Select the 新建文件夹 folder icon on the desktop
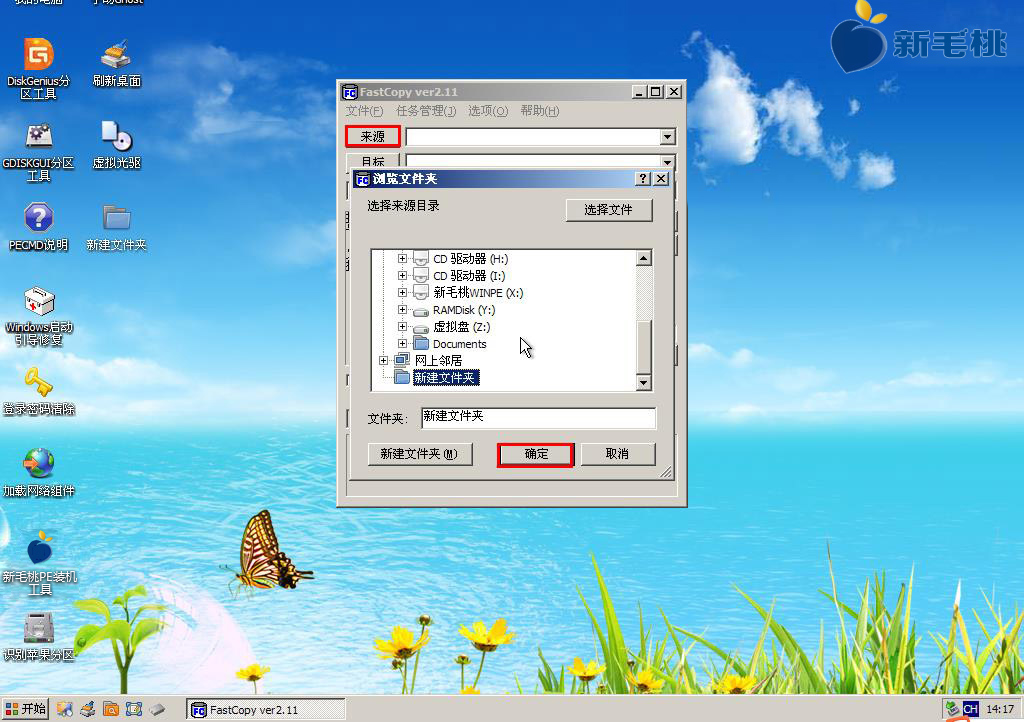 click(116, 227)
